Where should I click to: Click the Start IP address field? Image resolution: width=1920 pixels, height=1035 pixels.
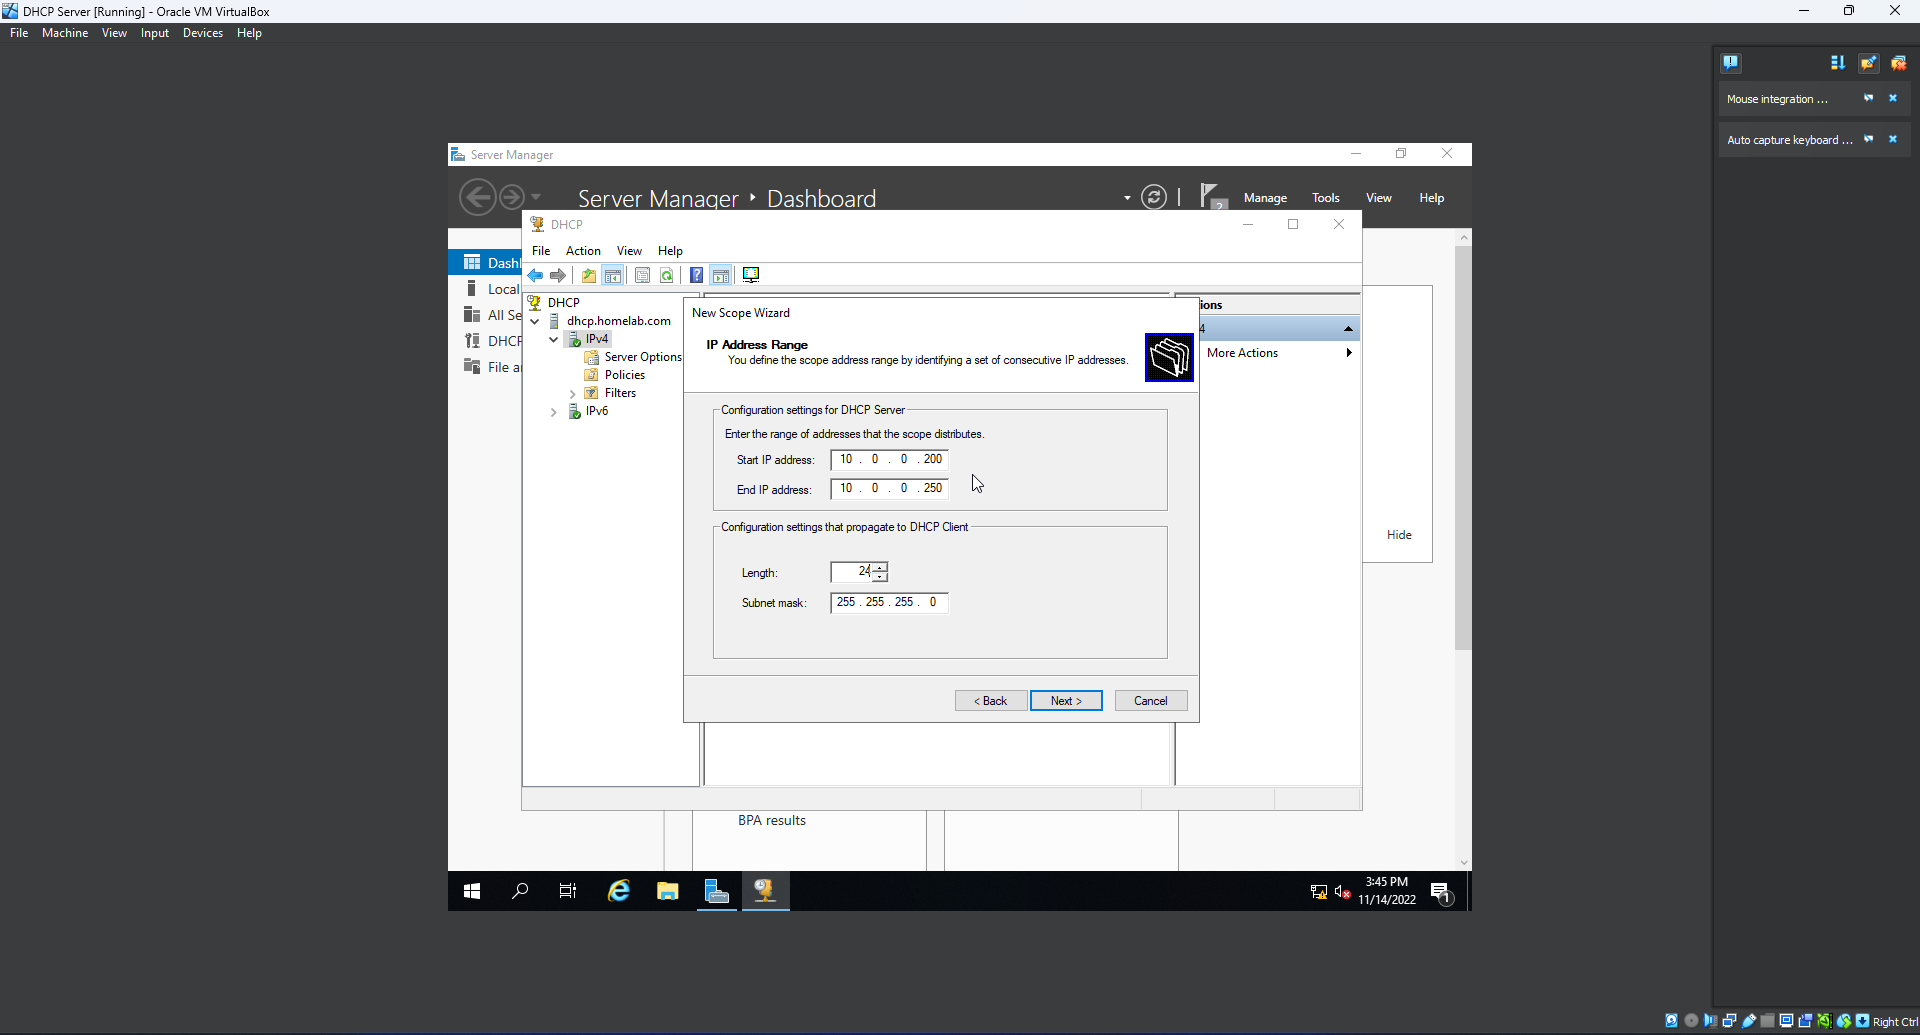[x=889, y=460]
